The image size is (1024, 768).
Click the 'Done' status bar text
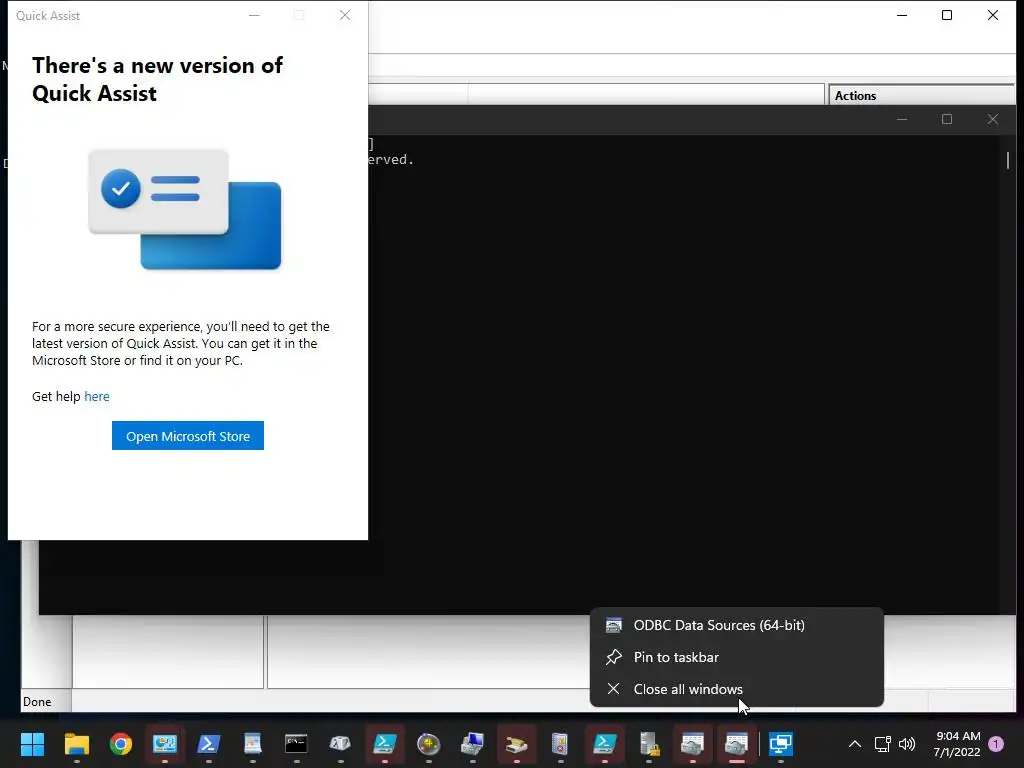click(37, 701)
